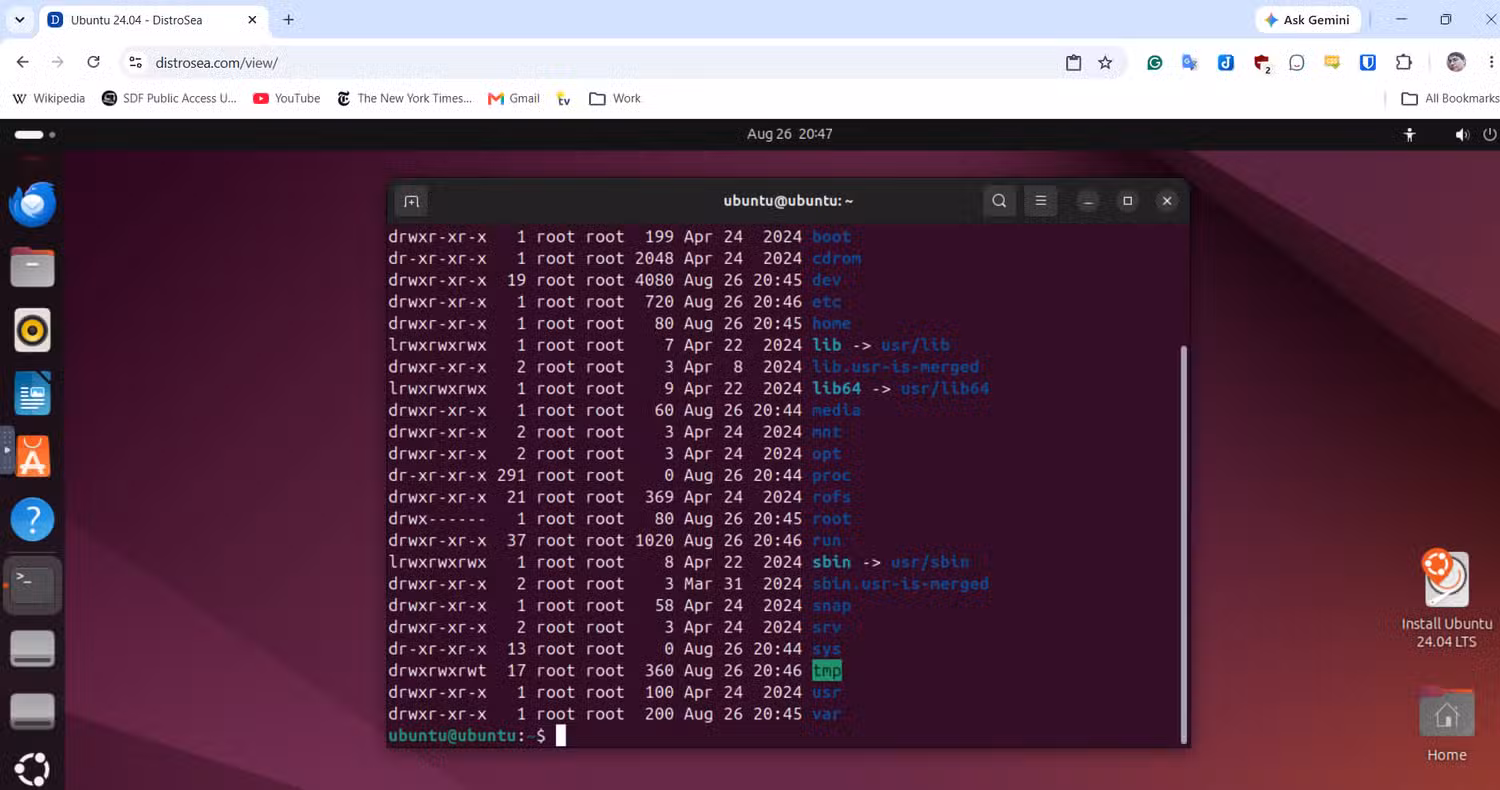Open the Wikipedia bookmark
This screenshot has height=790, width=1500.
coord(48,98)
